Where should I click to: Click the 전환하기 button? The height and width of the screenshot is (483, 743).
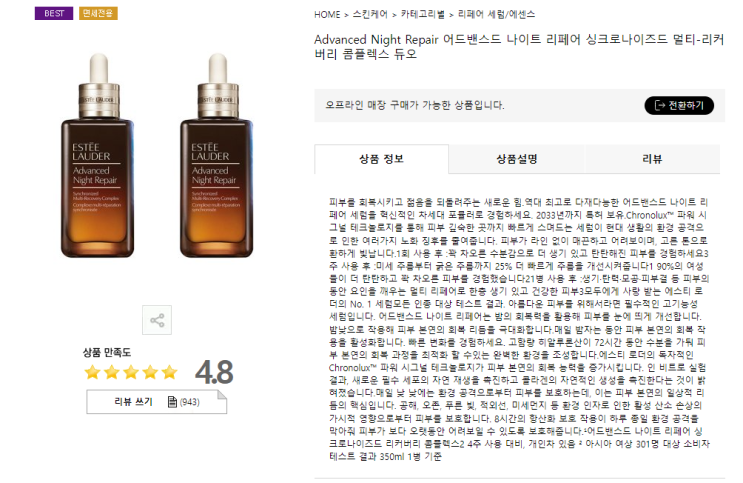point(679,105)
